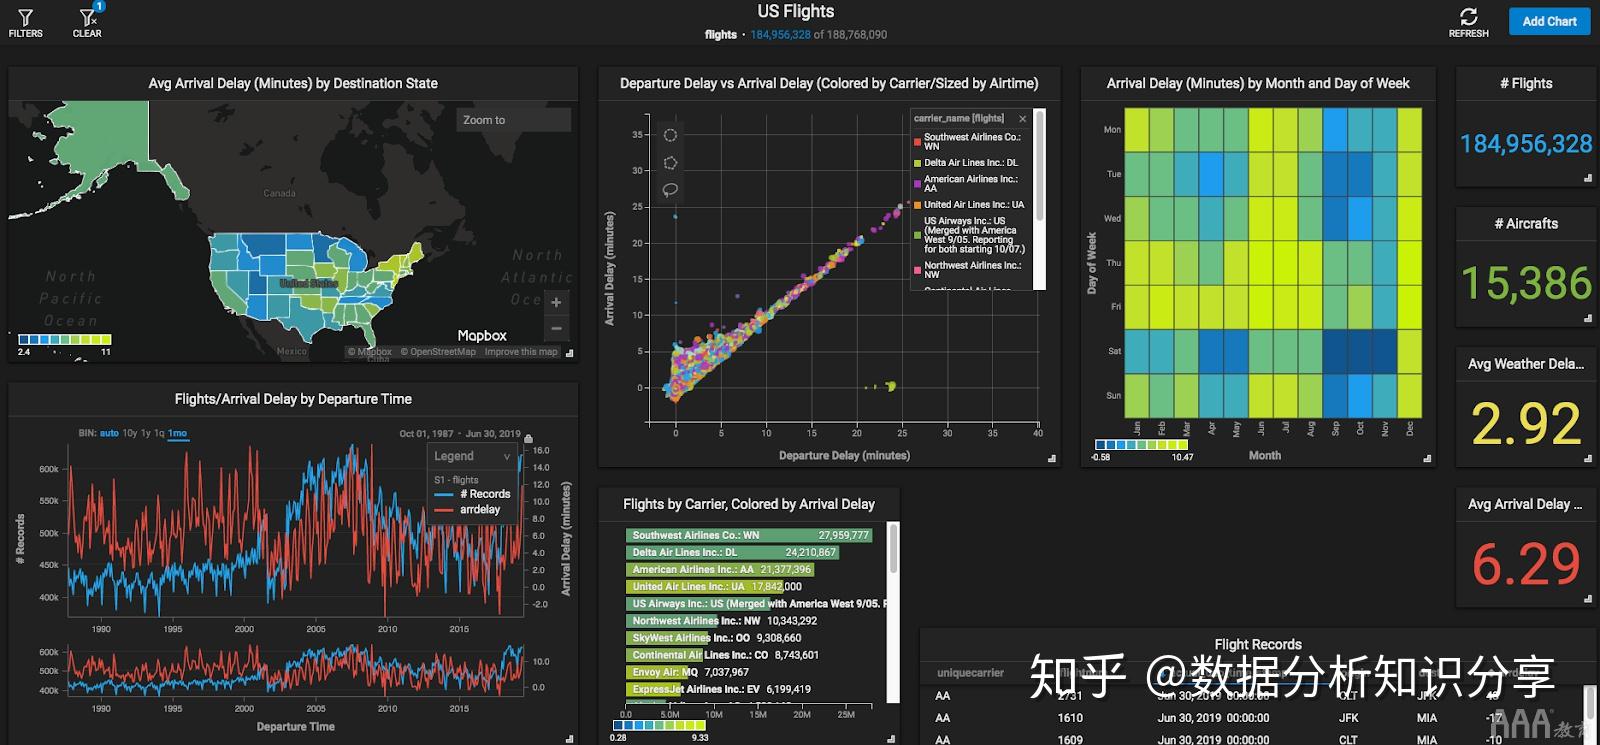
Task: Collapse the Legend panel chevron
Action: 506,456
